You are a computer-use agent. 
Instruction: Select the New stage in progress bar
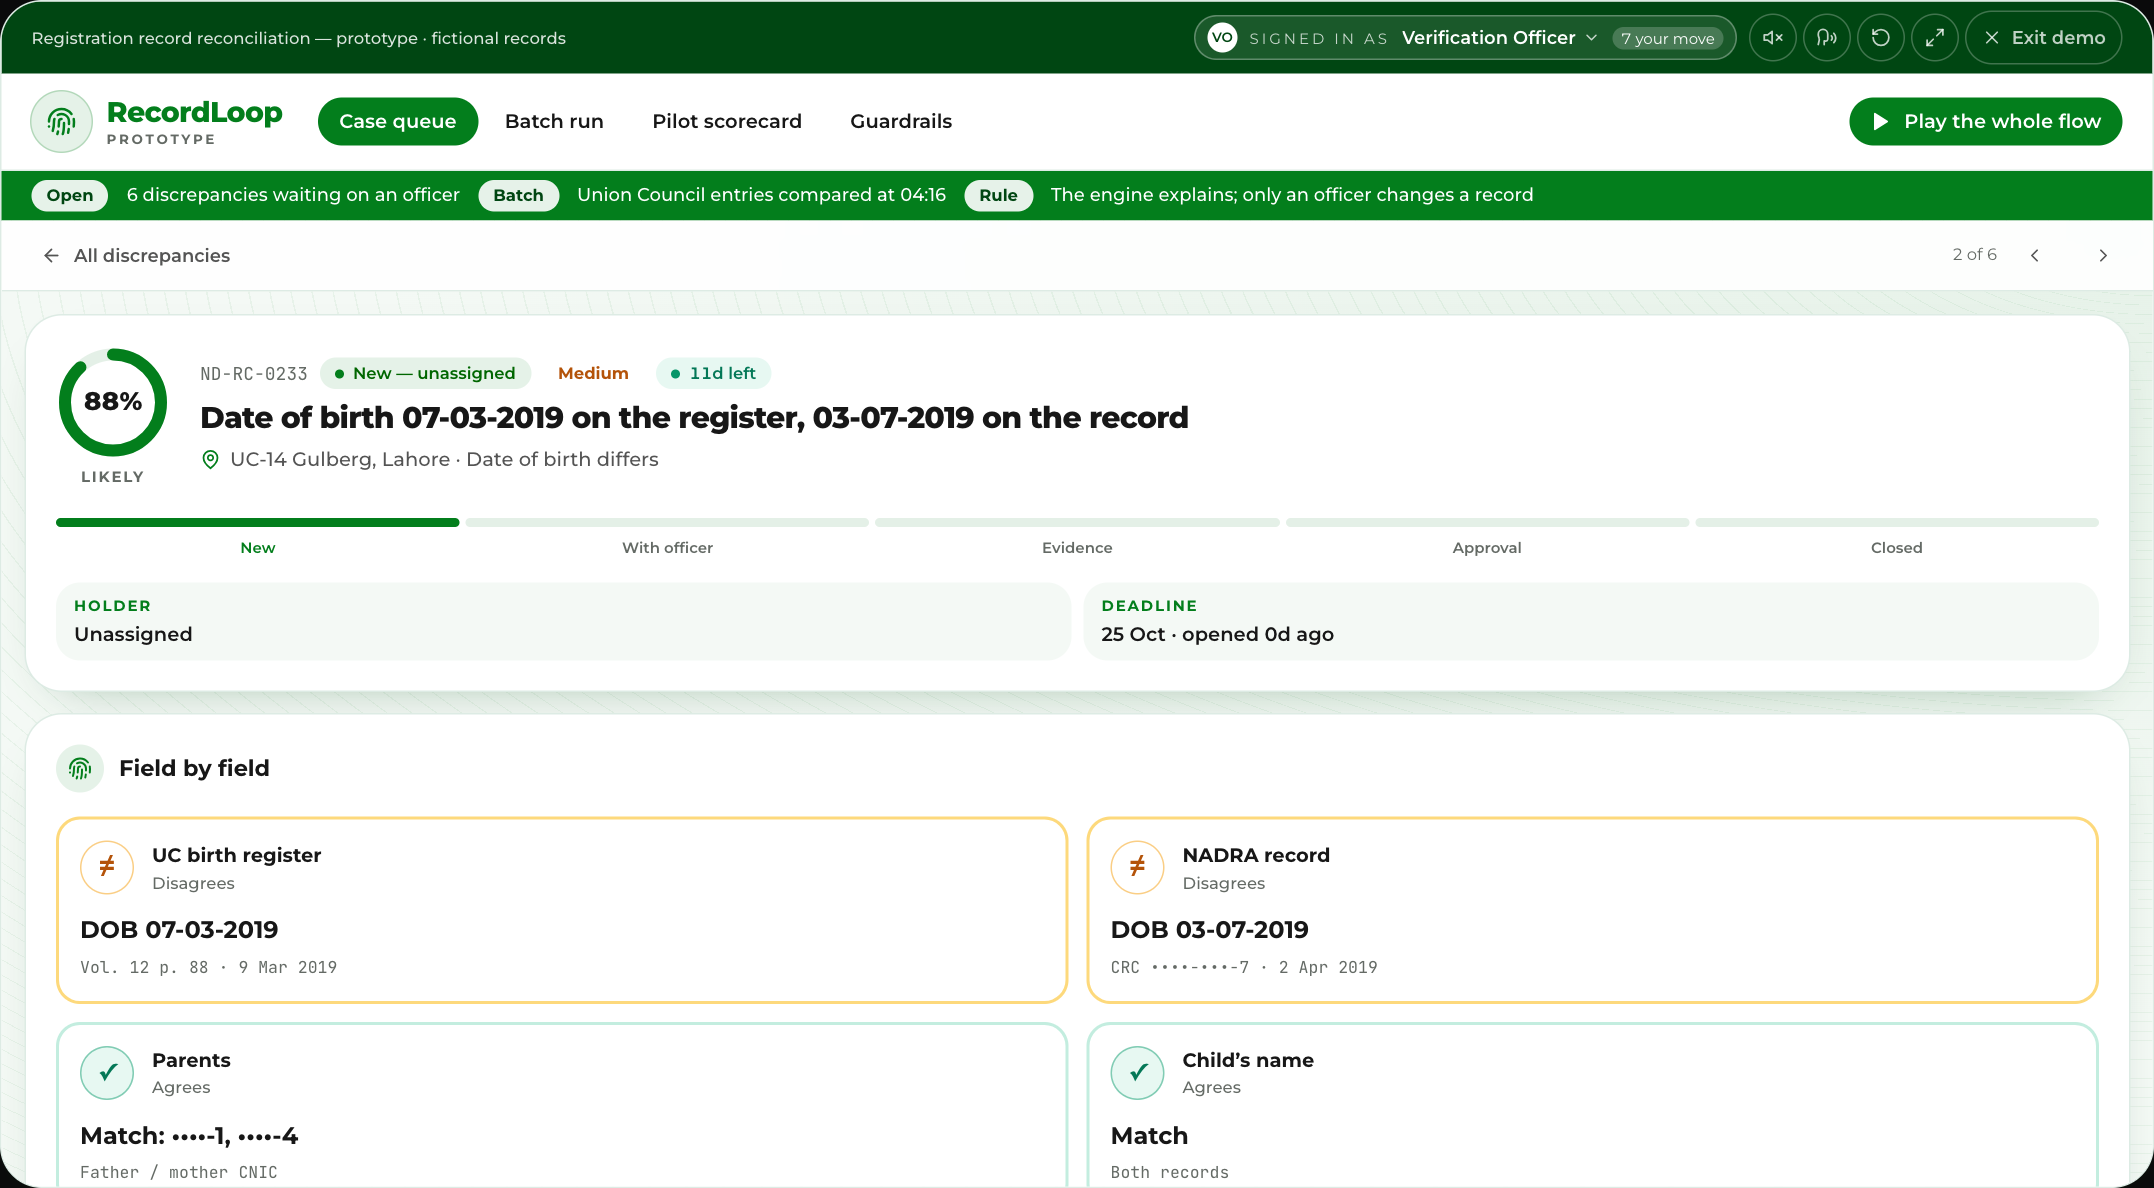pos(257,537)
